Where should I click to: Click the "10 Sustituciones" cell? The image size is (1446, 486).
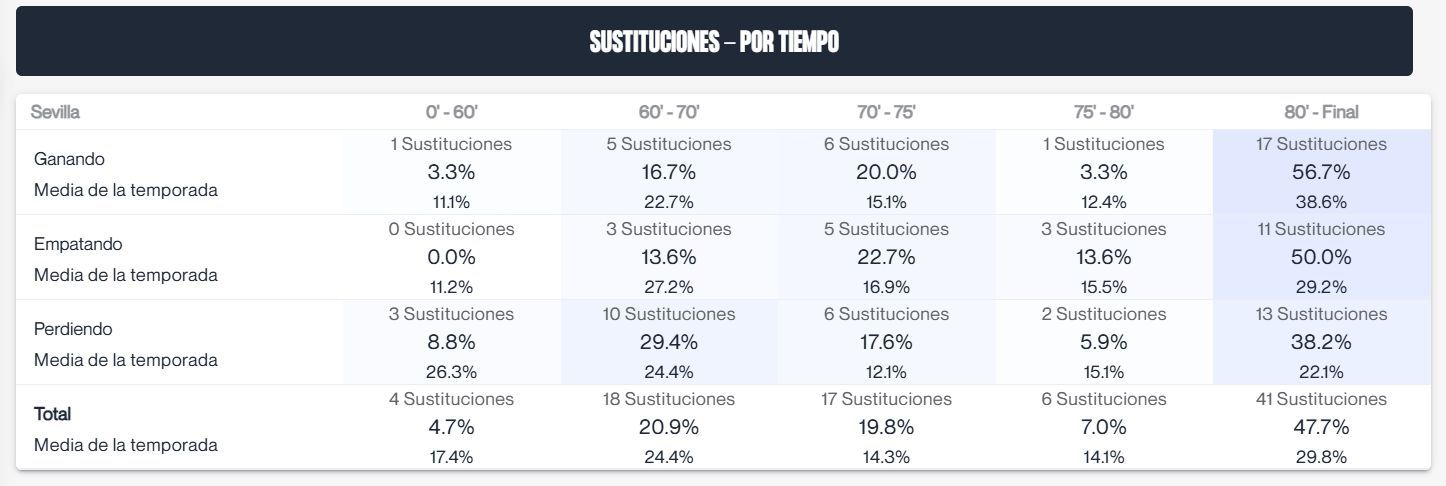coord(668,314)
